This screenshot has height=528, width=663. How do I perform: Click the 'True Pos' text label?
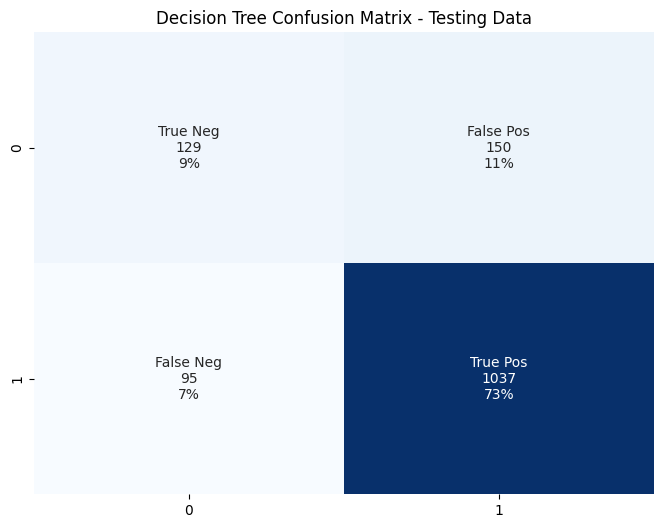coord(499,362)
